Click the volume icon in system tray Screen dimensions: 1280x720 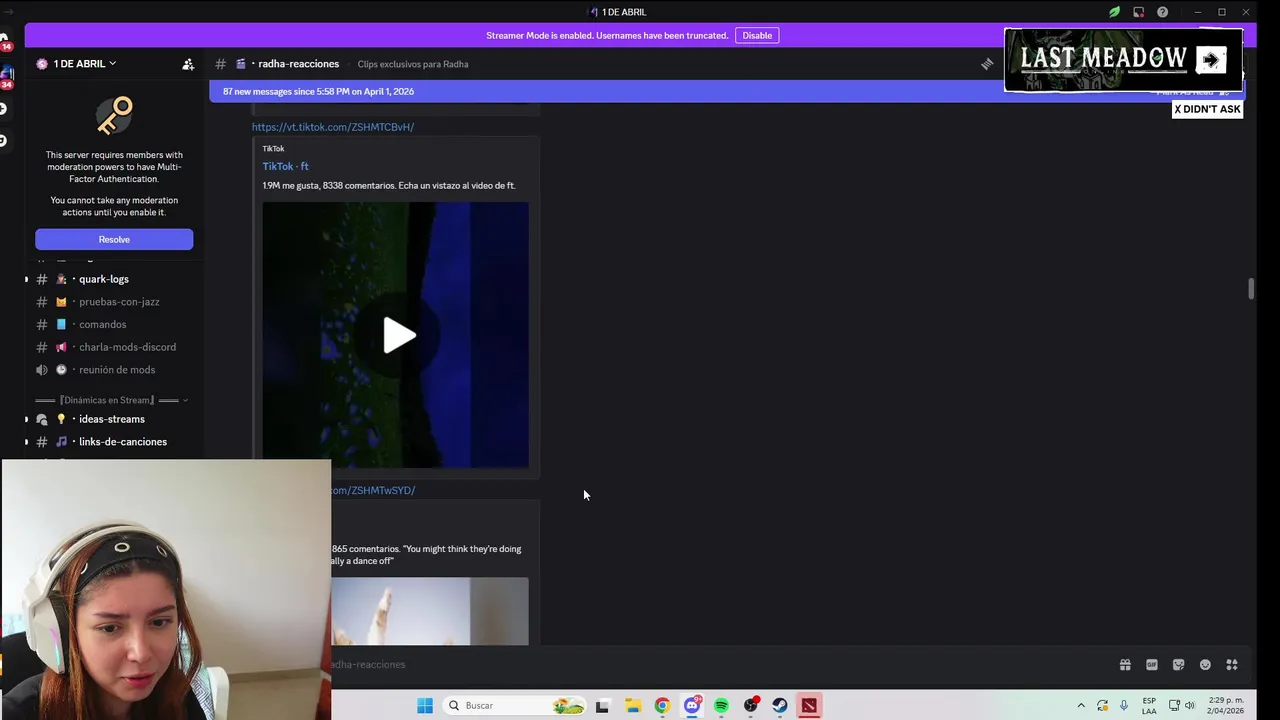[x=1190, y=706]
